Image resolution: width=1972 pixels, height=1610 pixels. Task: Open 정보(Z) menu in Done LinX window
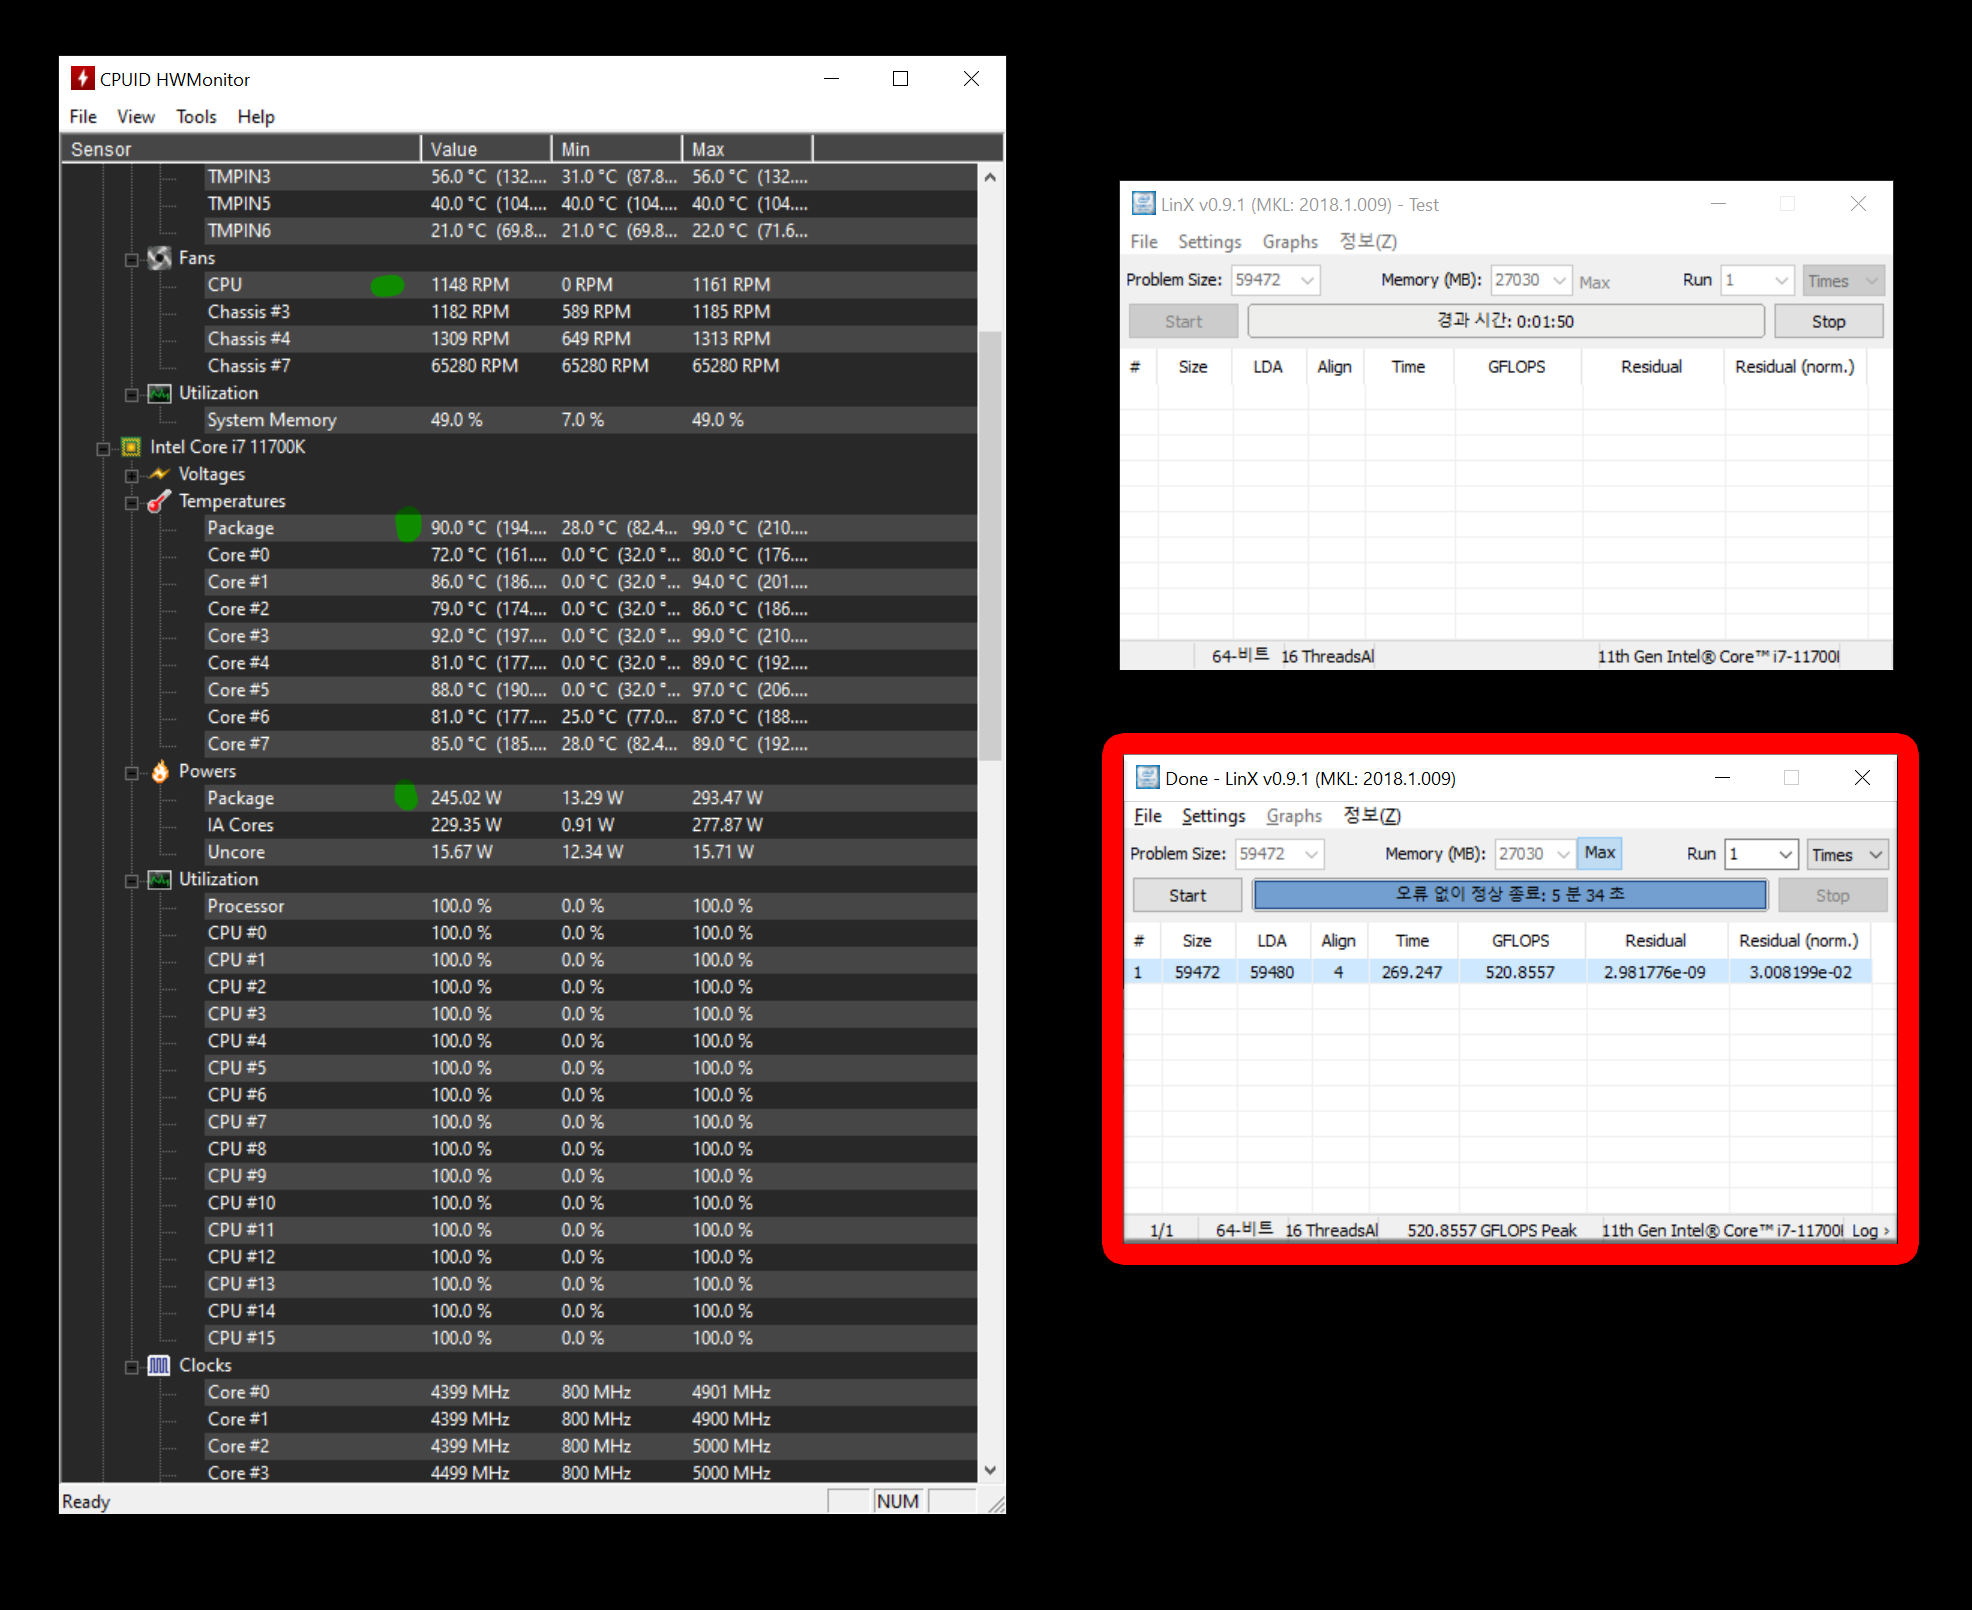pyautogui.click(x=1372, y=816)
